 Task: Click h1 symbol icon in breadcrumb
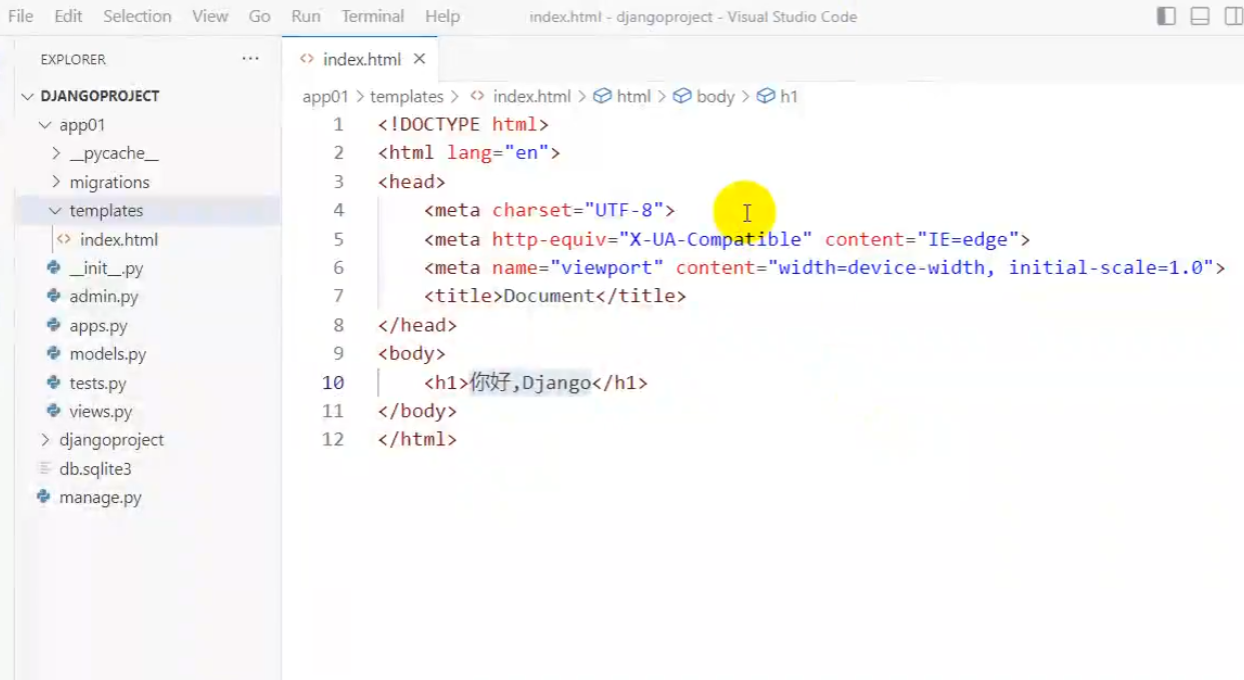click(765, 96)
